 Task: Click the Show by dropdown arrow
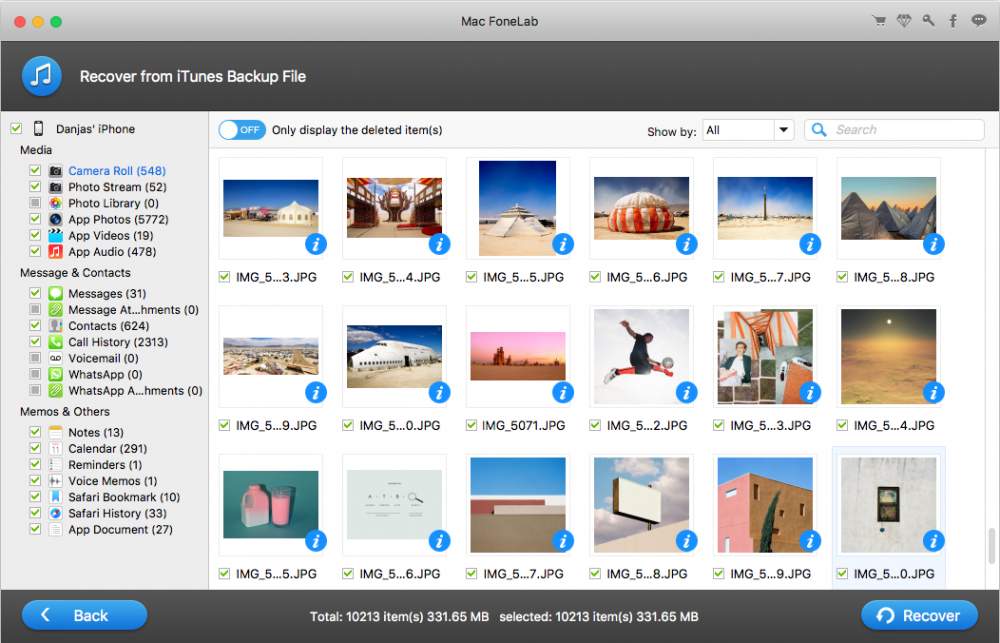[x=783, y=130]
